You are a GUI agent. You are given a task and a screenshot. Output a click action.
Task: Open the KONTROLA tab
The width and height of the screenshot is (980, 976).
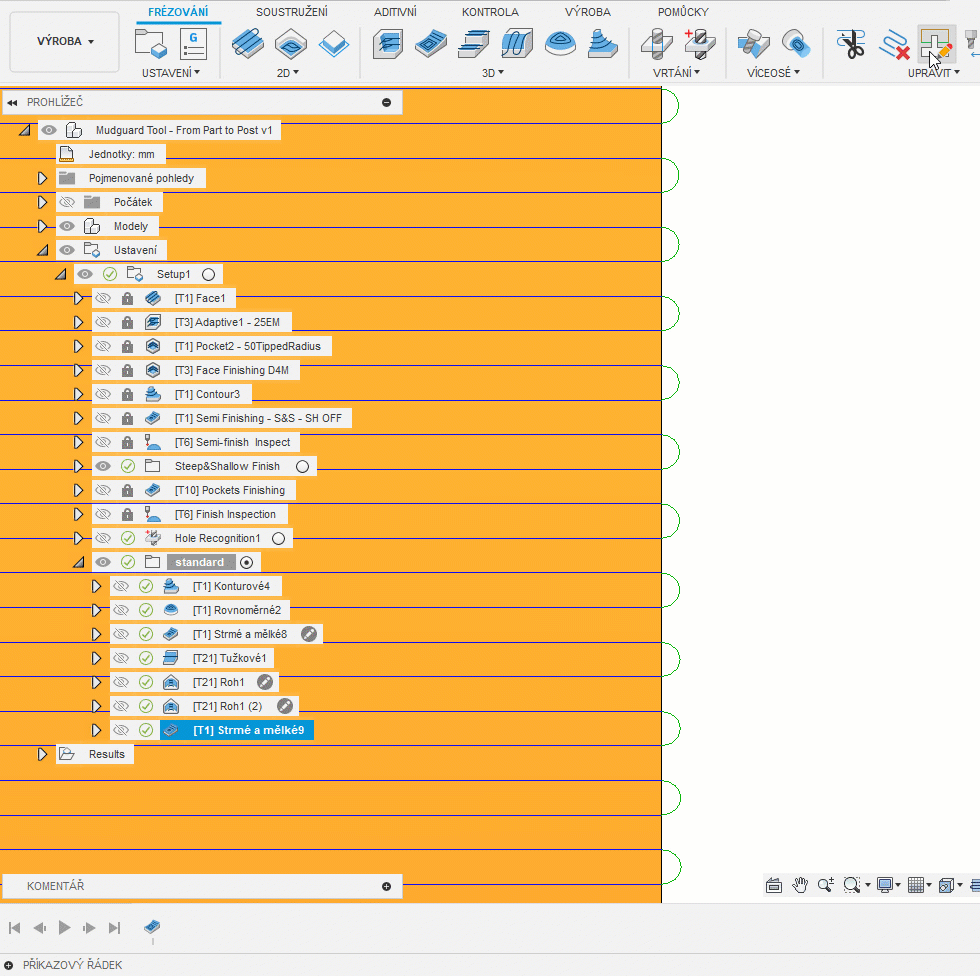pyautogui.click(x=490, y=12)
